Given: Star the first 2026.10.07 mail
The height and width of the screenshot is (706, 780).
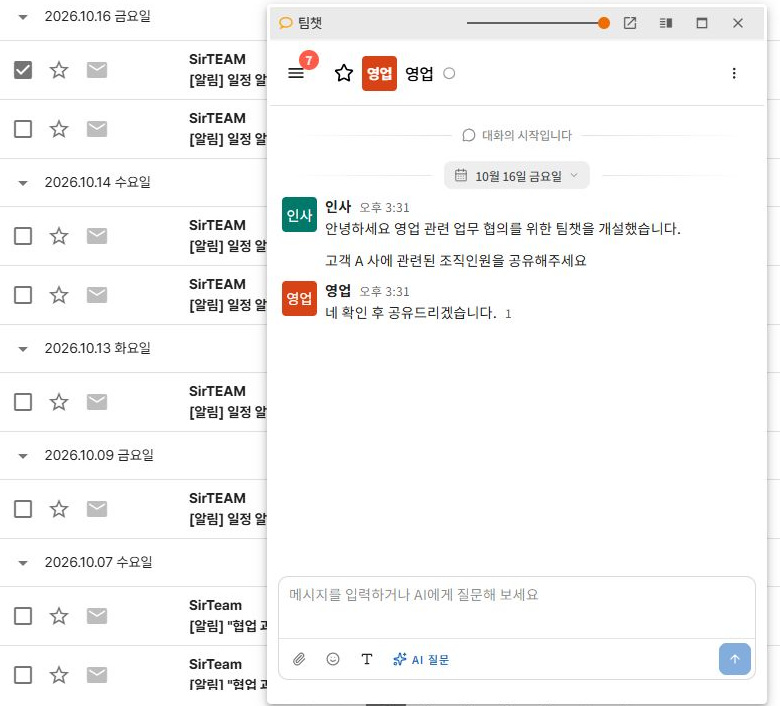Looking at the screenshot, I should 59,616.
